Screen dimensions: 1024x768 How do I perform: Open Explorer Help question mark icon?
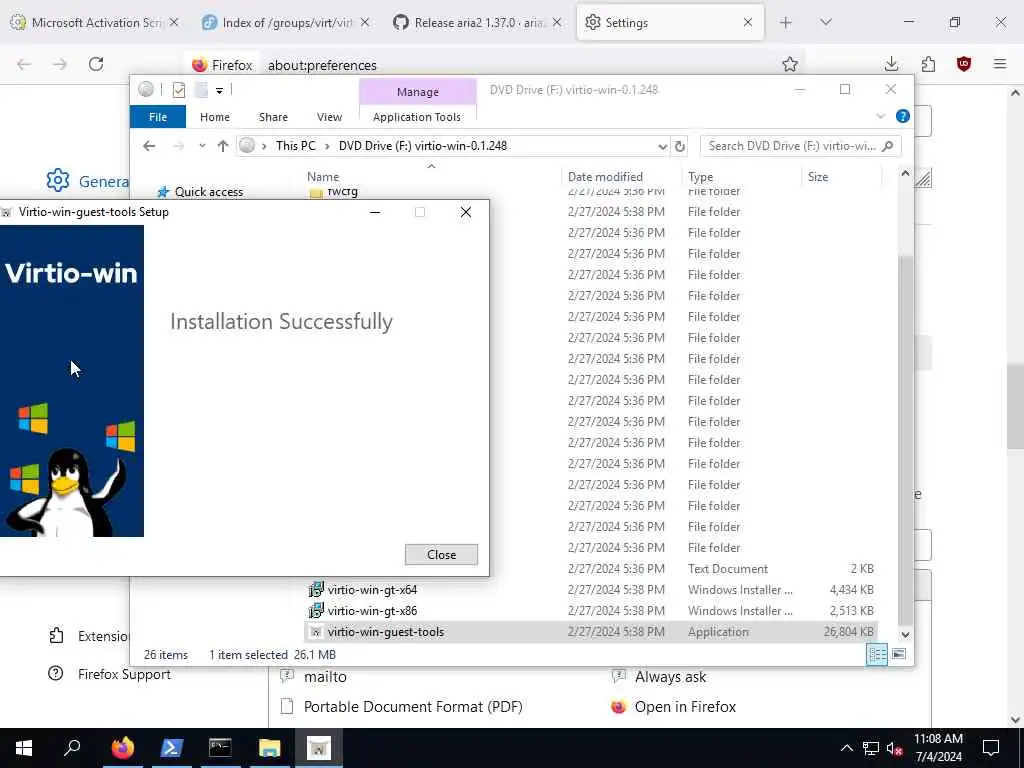(903, 116)
